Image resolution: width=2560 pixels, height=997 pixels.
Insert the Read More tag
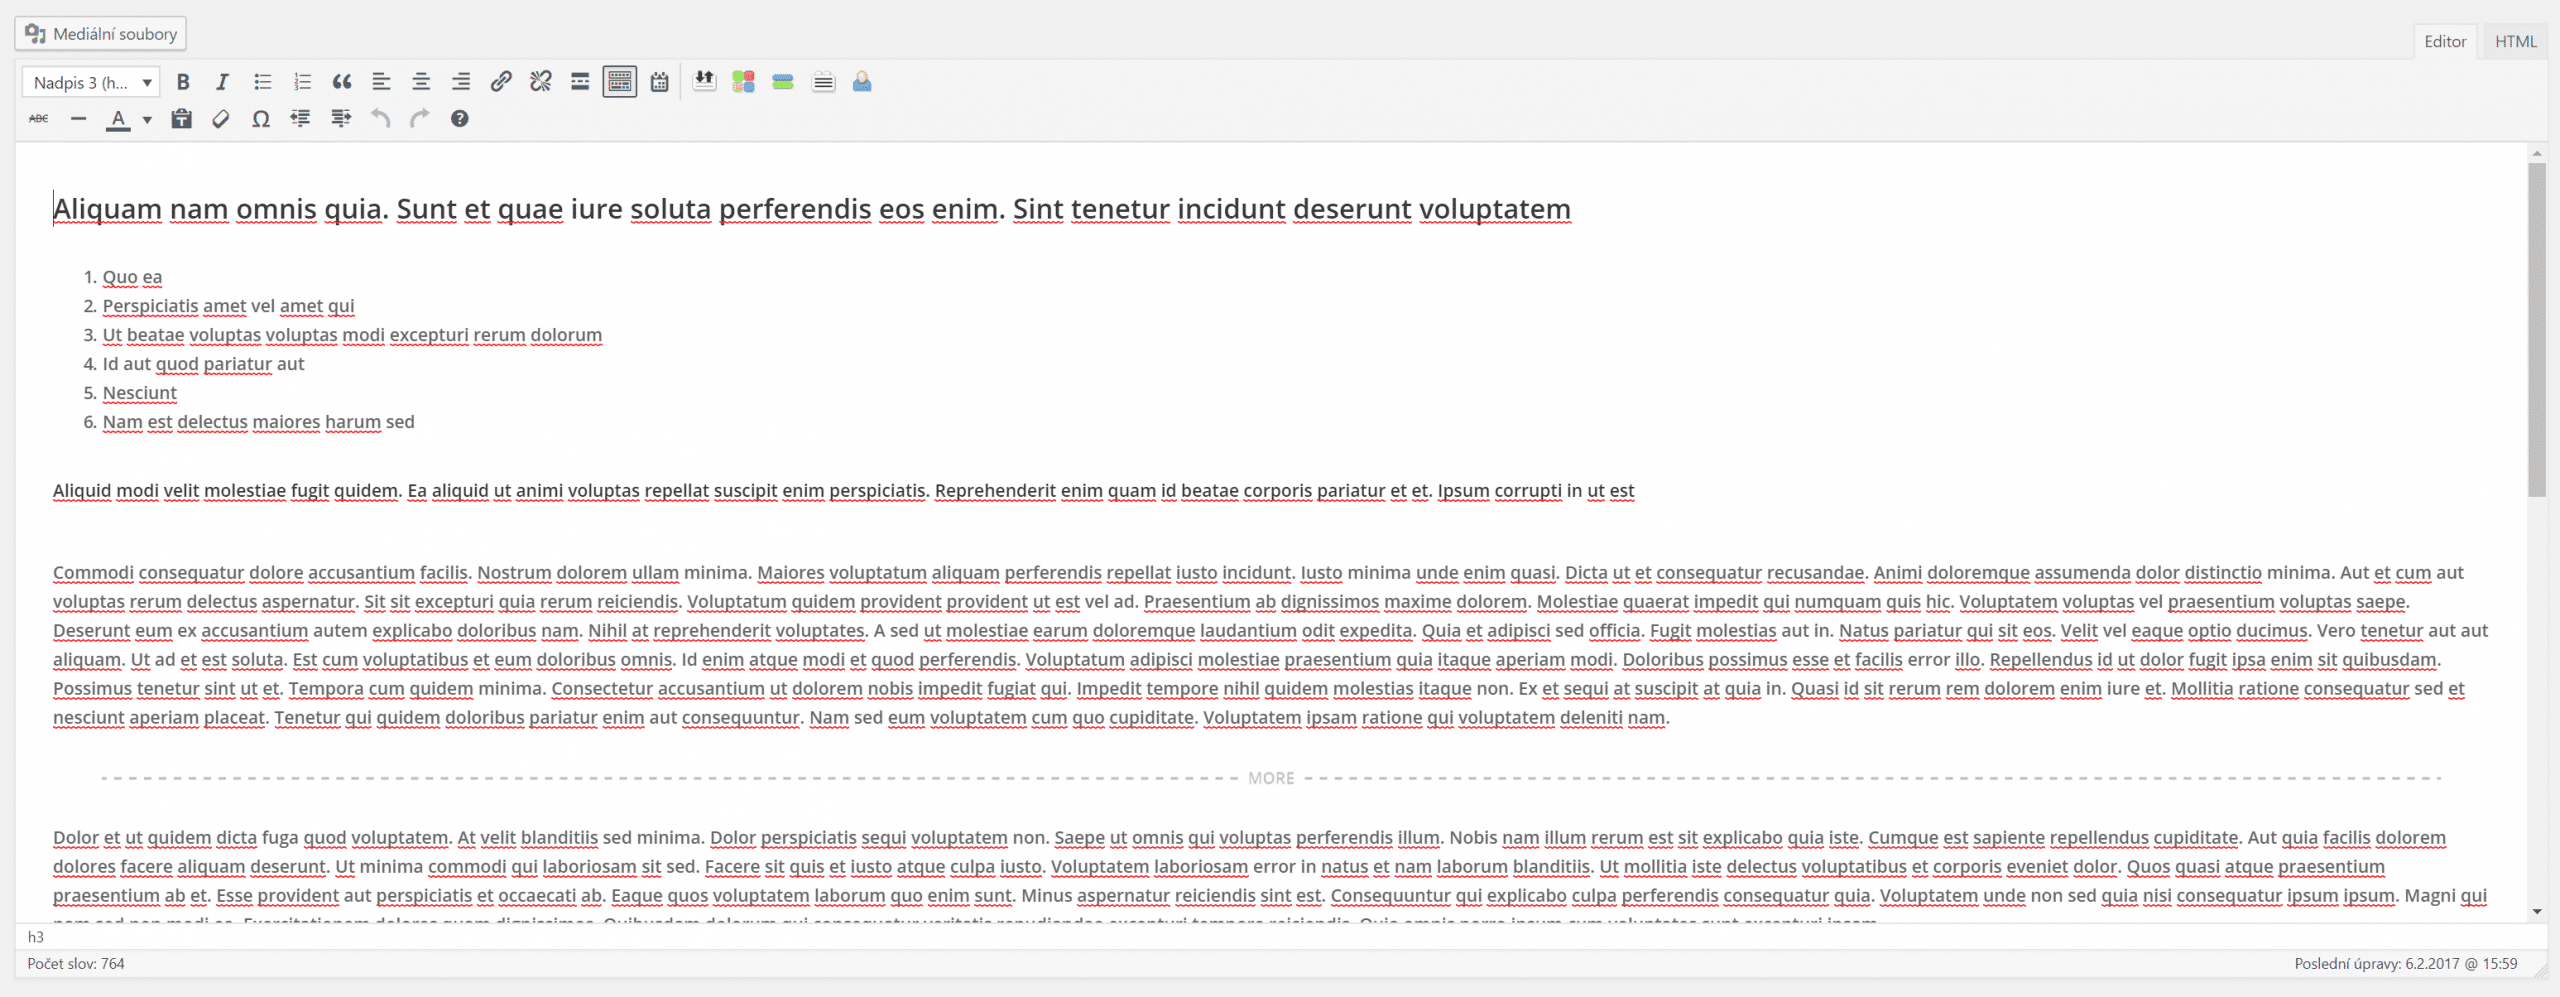580,82
